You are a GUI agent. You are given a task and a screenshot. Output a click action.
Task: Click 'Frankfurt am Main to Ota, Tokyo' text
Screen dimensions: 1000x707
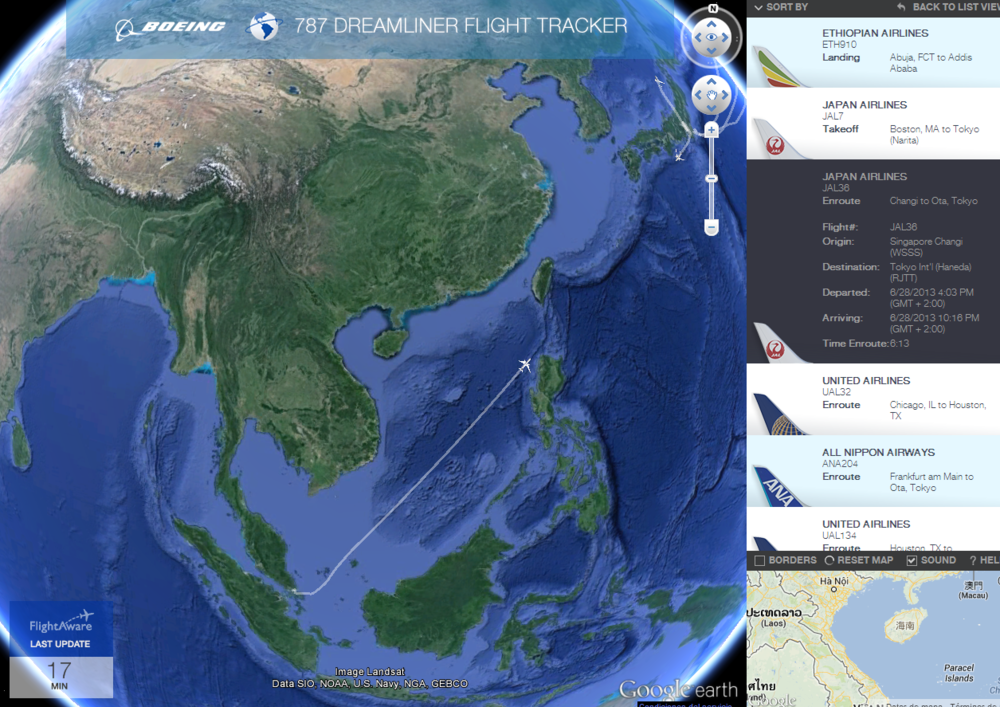[x=931, y=481]
